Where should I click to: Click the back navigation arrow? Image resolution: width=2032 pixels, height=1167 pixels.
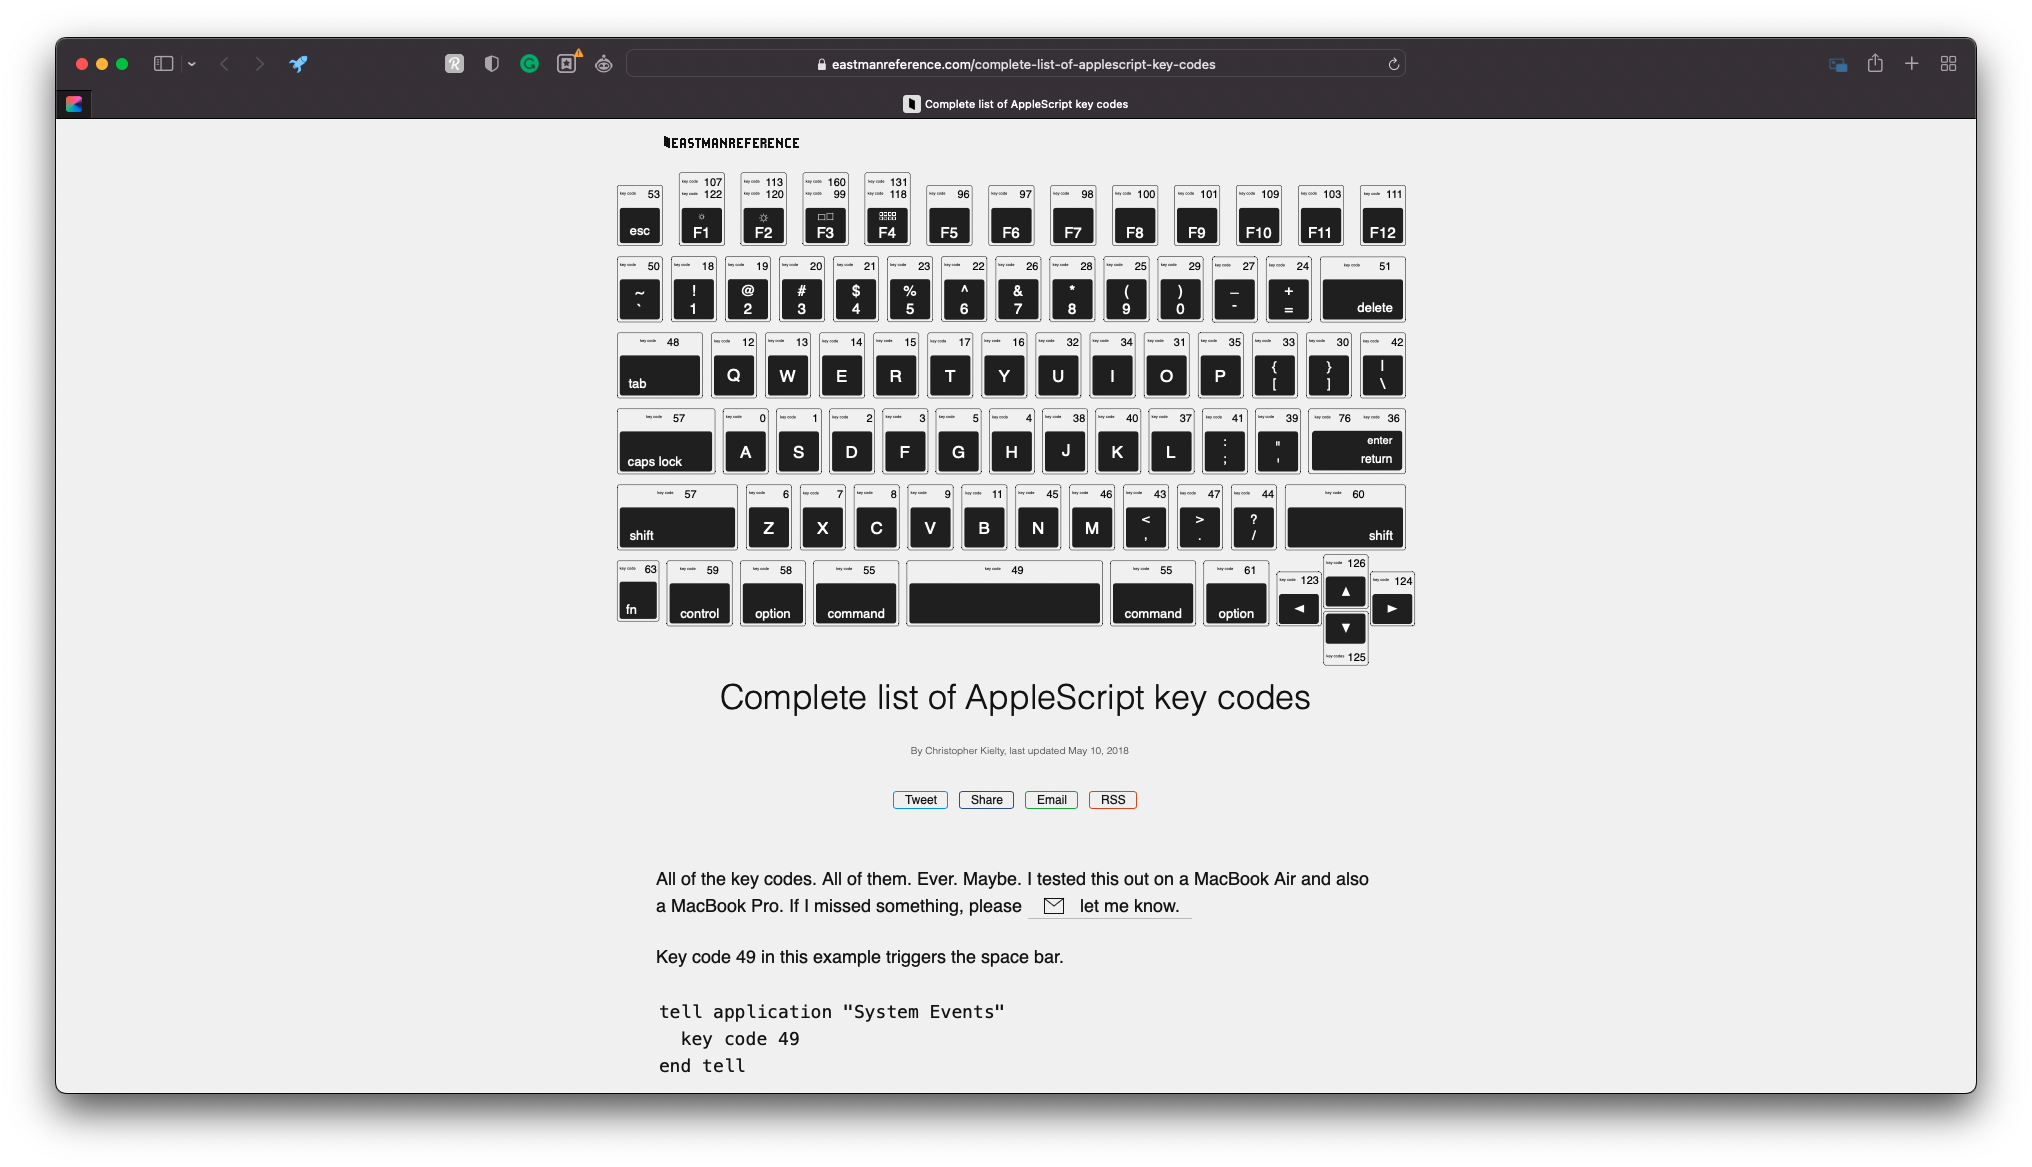point(225,63)
